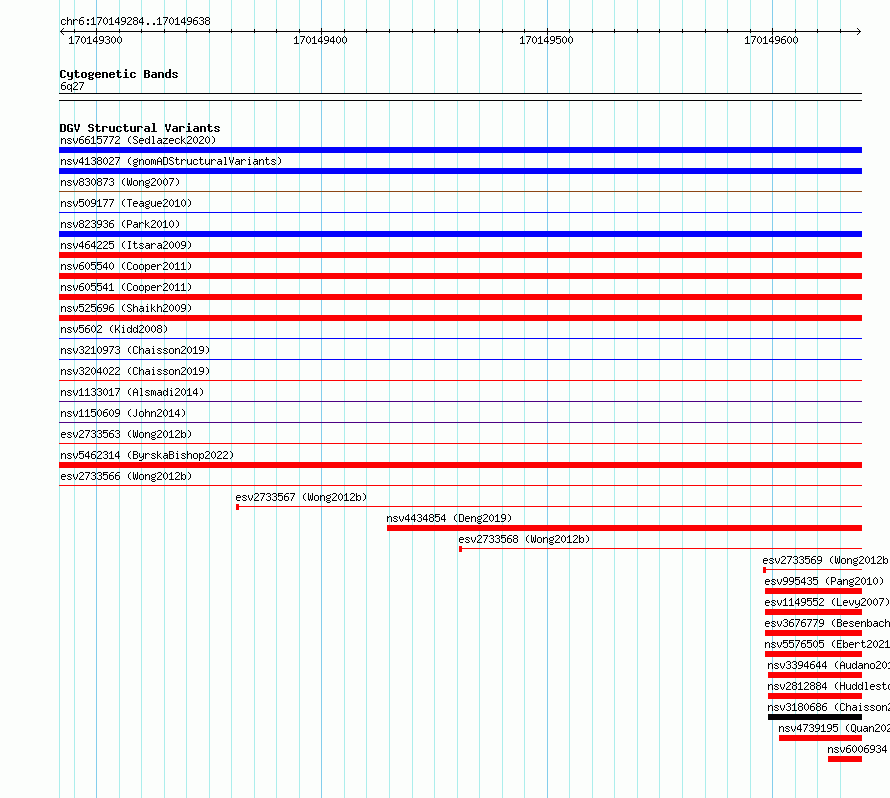Click the nsv5602 (Kidd2008) label
890x798 pixels.
pyautogui.click(x=114, y=329)
